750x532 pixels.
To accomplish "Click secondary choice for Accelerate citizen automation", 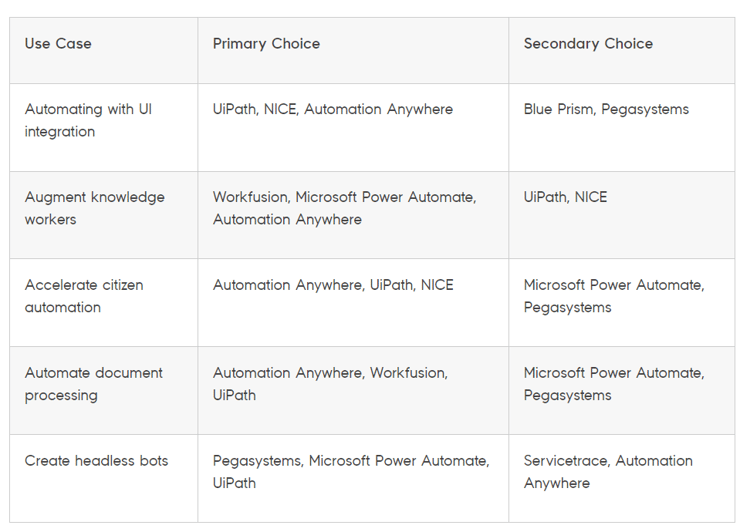I will [621, 302].
